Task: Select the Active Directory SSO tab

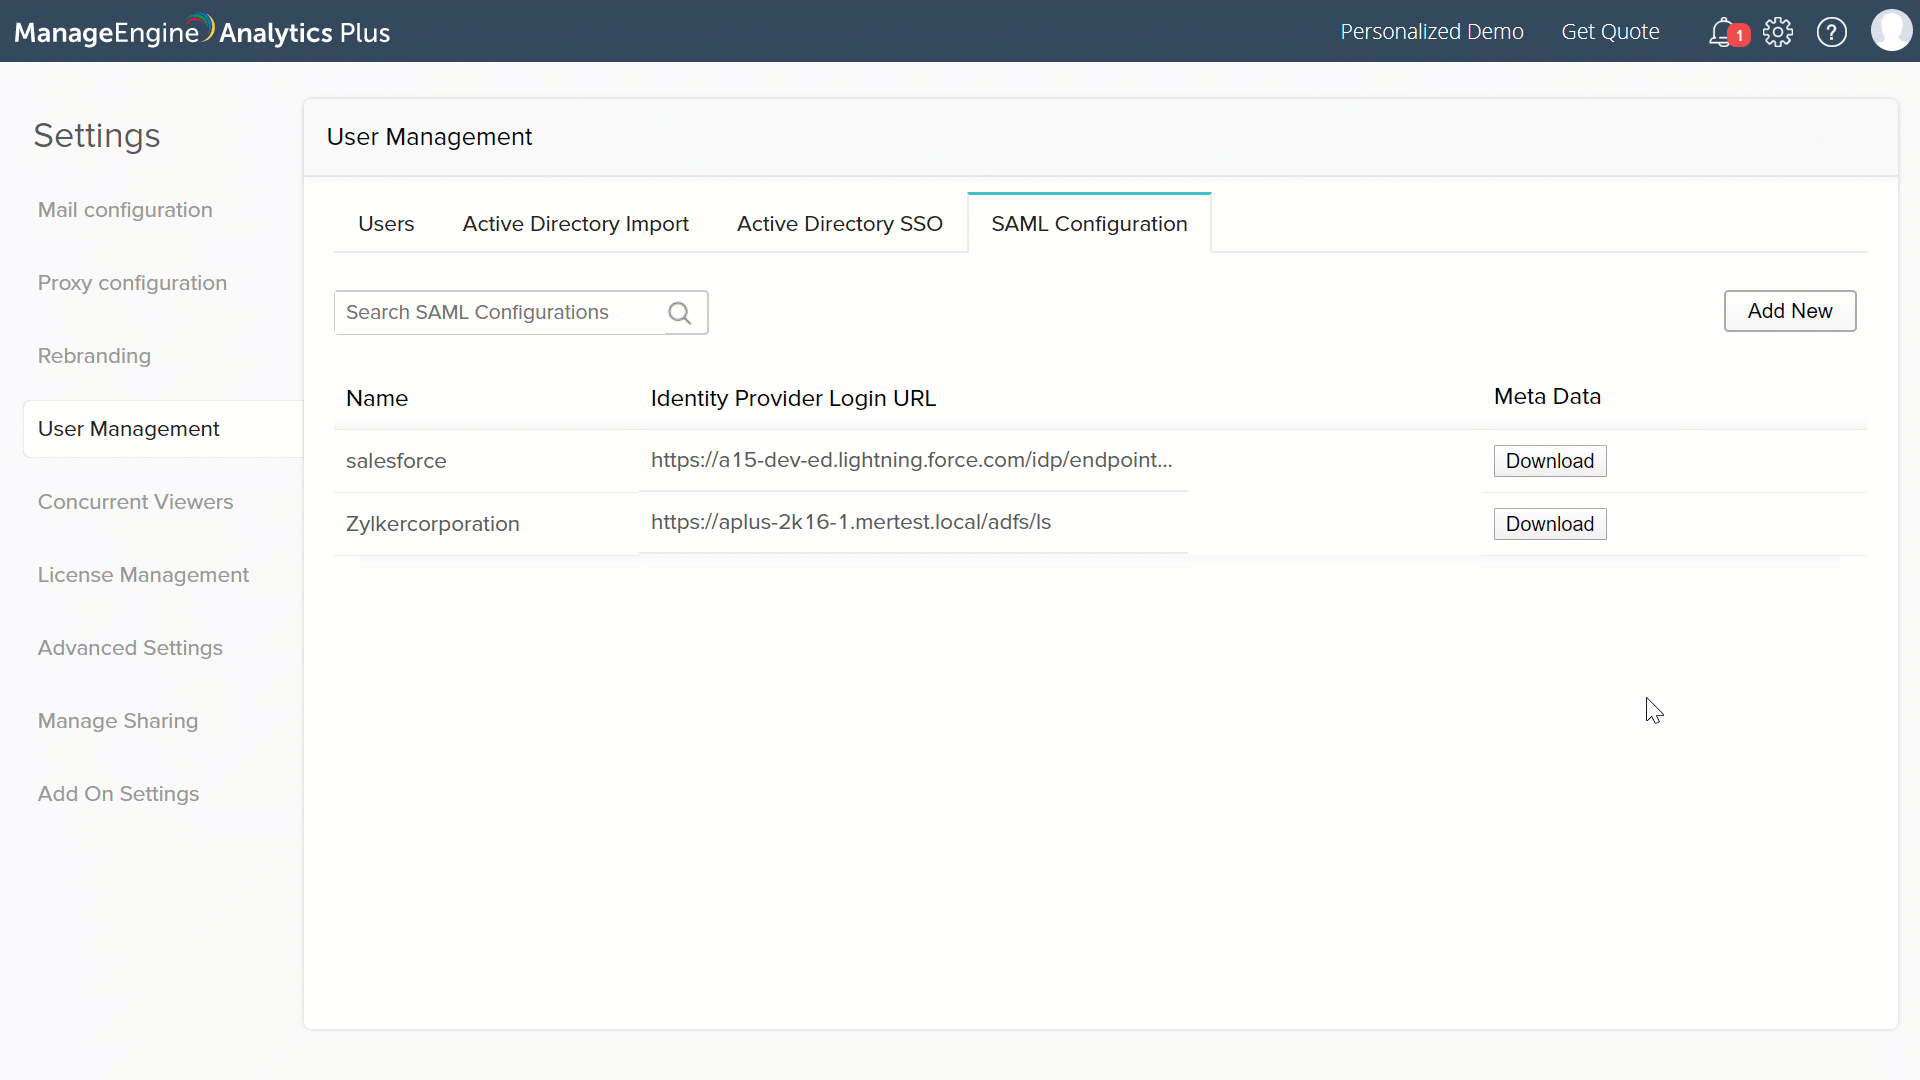Action: pyautogui.click(x=839, y=224)
